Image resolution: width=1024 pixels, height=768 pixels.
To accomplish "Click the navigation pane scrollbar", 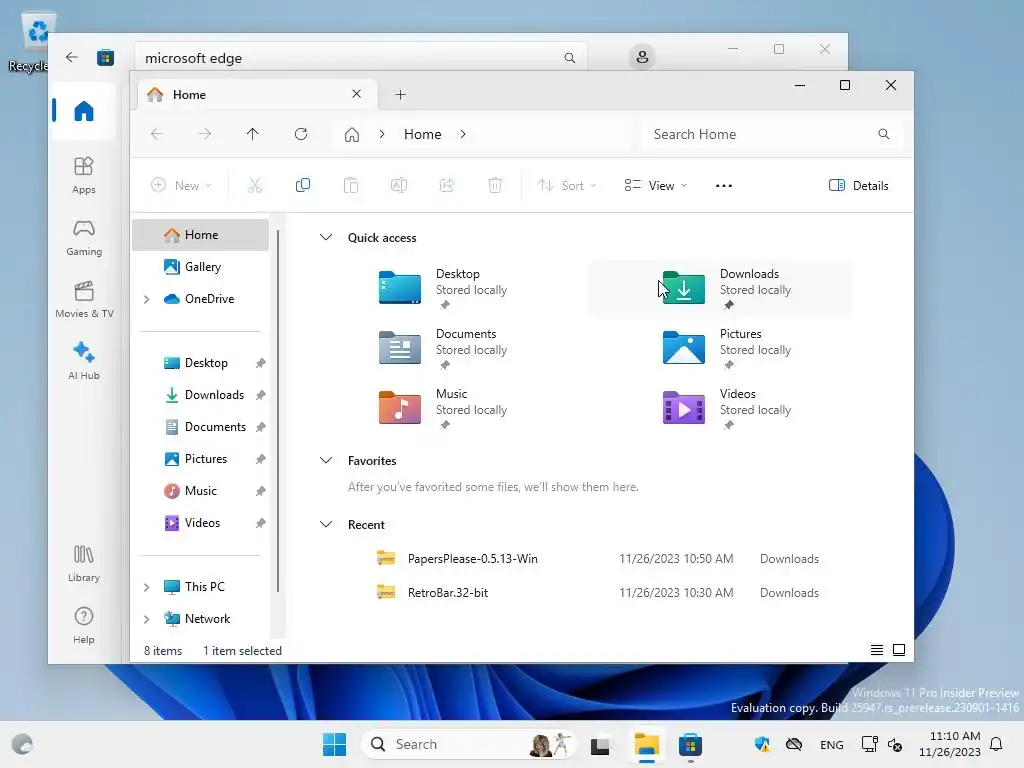I will pos(278,411).
